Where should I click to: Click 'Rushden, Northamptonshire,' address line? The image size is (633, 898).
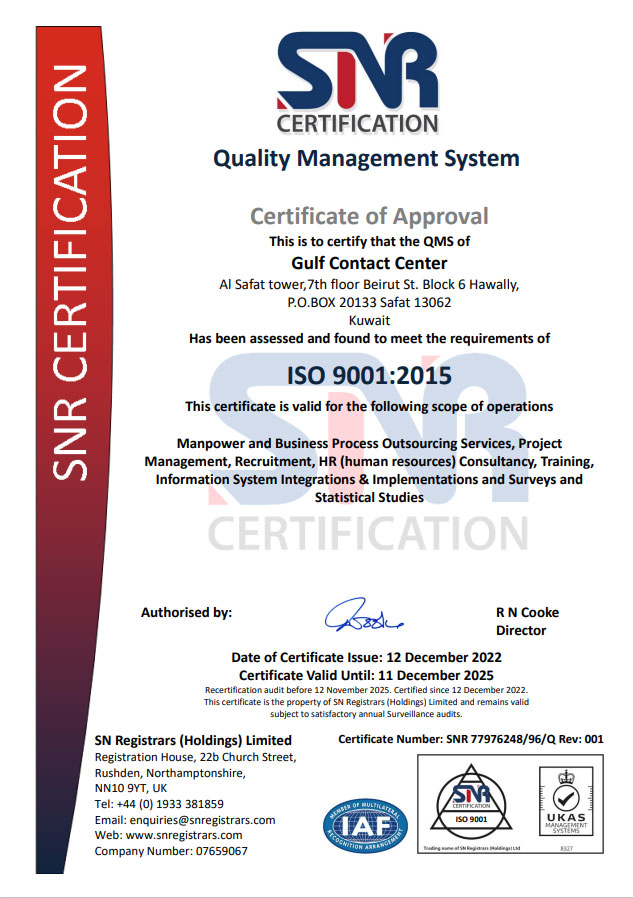[170, 773]
